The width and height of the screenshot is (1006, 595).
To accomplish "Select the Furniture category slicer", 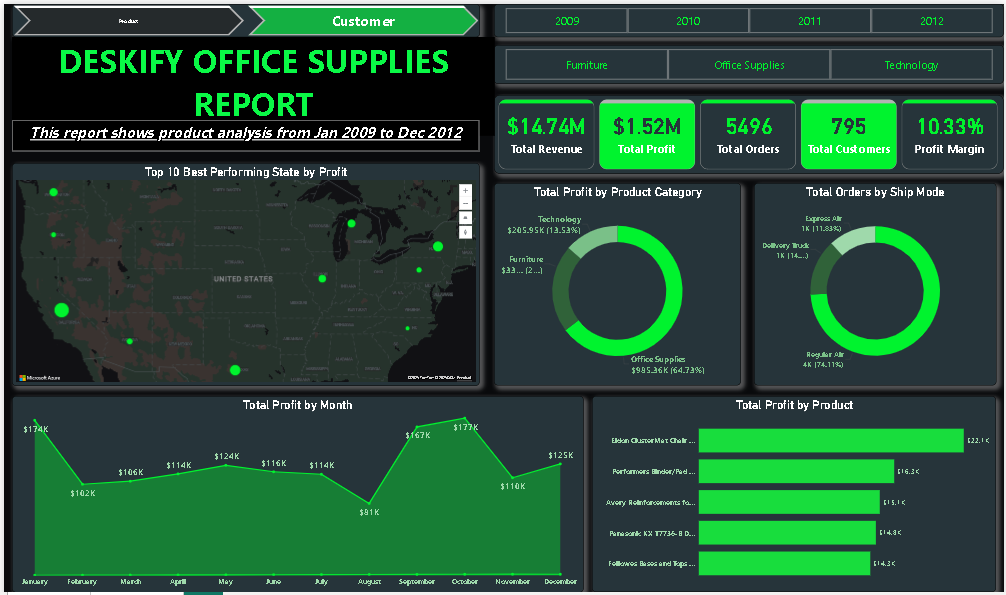I will coord(587,65).
